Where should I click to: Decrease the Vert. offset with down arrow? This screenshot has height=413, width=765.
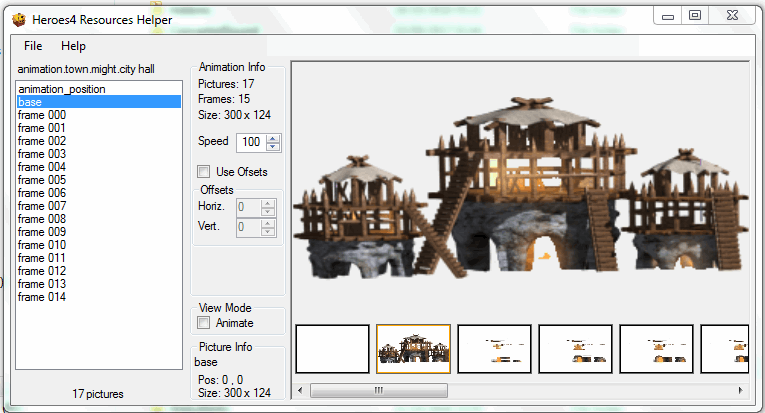[x=268, y=232]
